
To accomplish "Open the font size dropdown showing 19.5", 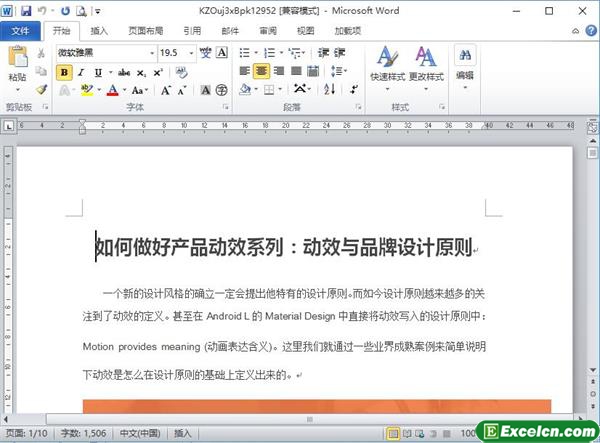I will click(187, 52).
